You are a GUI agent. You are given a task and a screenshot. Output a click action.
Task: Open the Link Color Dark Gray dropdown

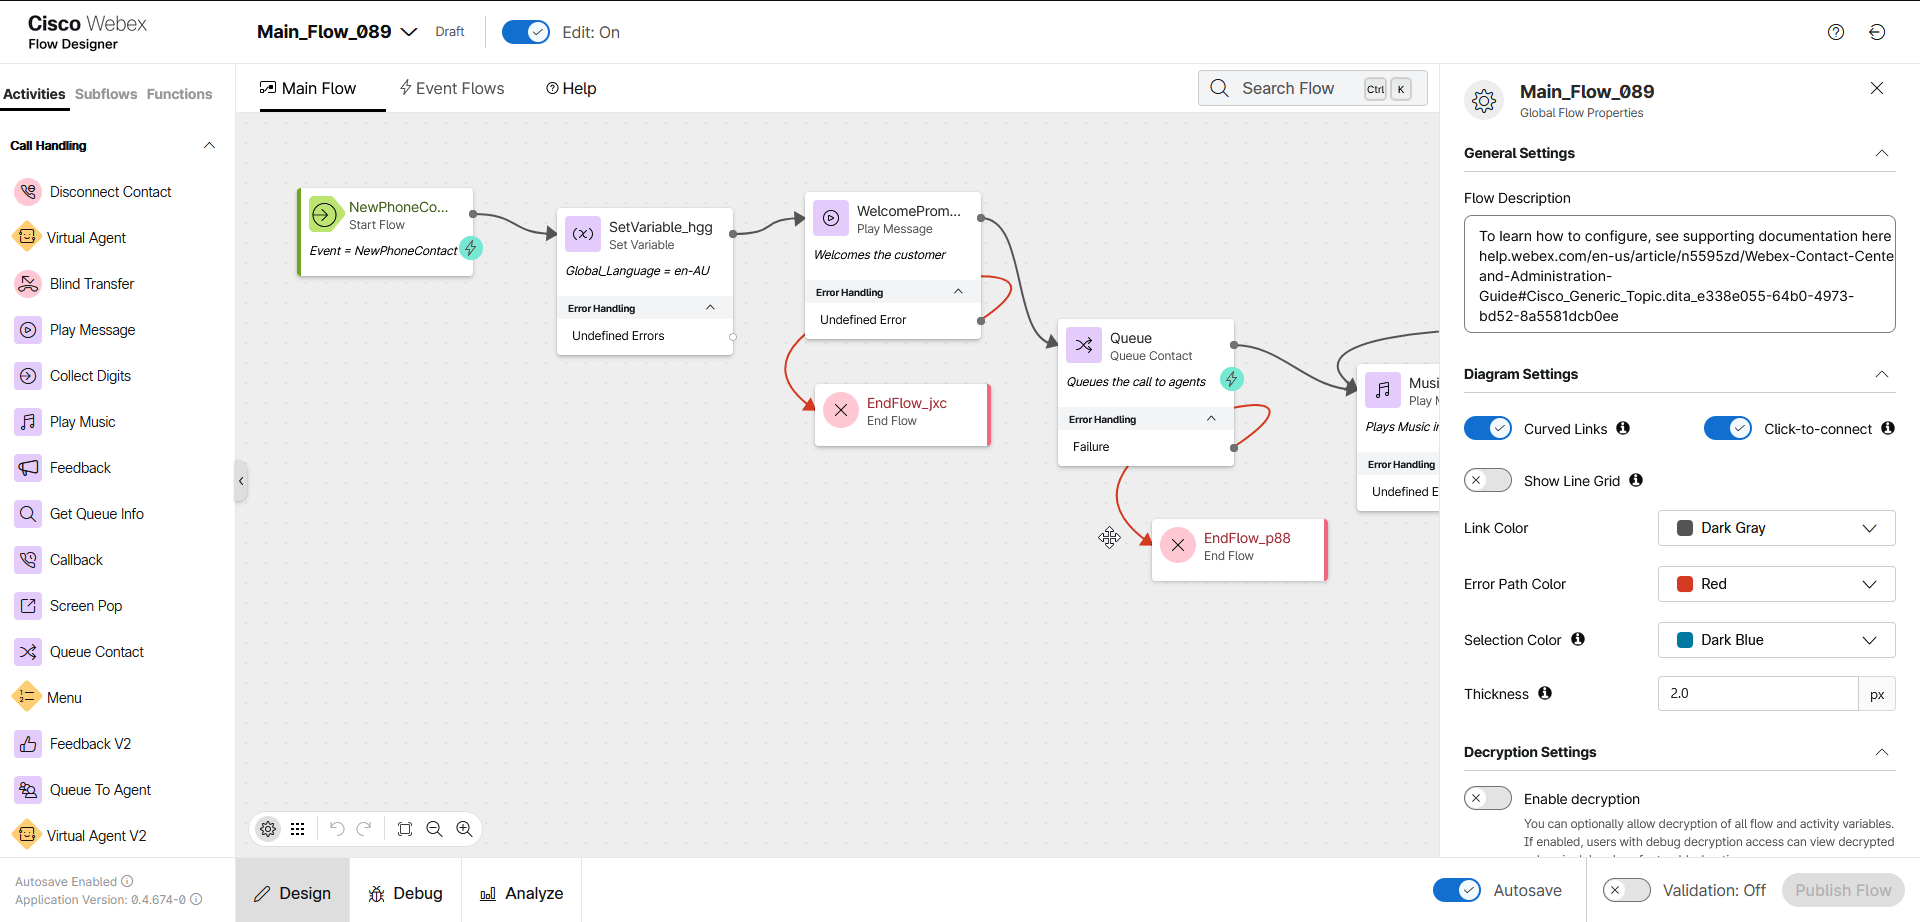(1777, 528)
